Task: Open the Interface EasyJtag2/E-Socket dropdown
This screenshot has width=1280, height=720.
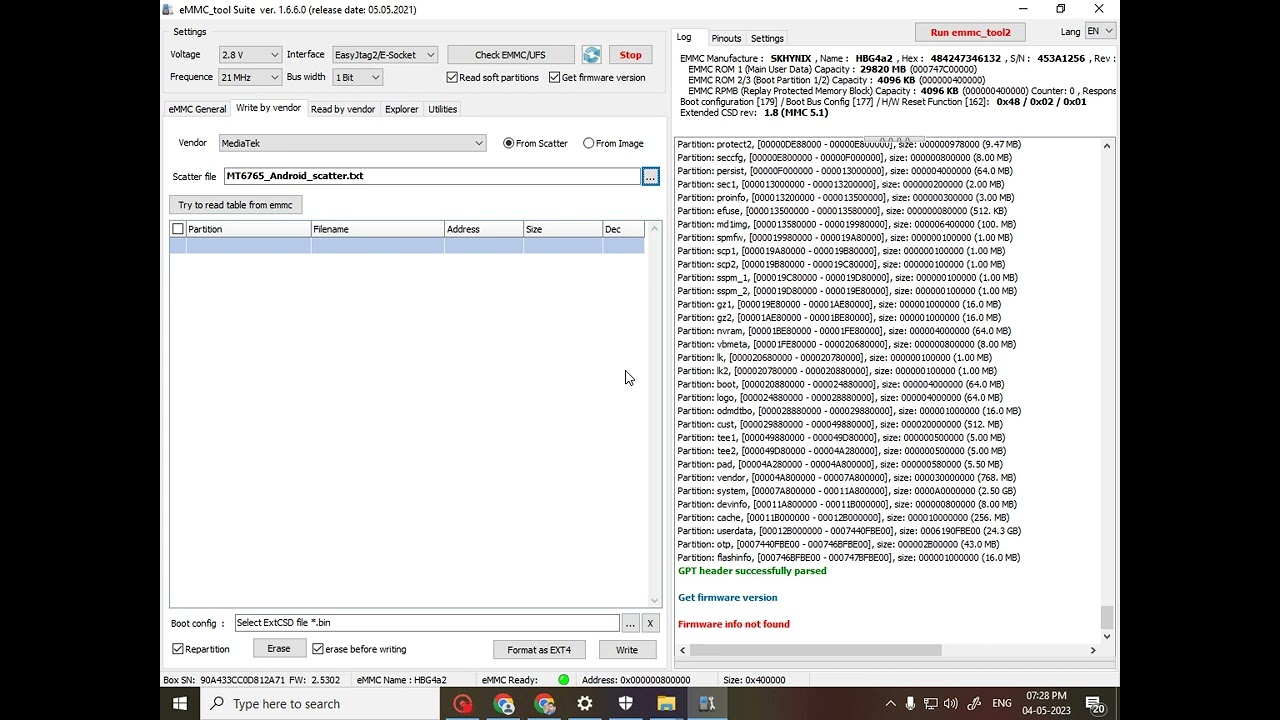Action: (384, 55)
